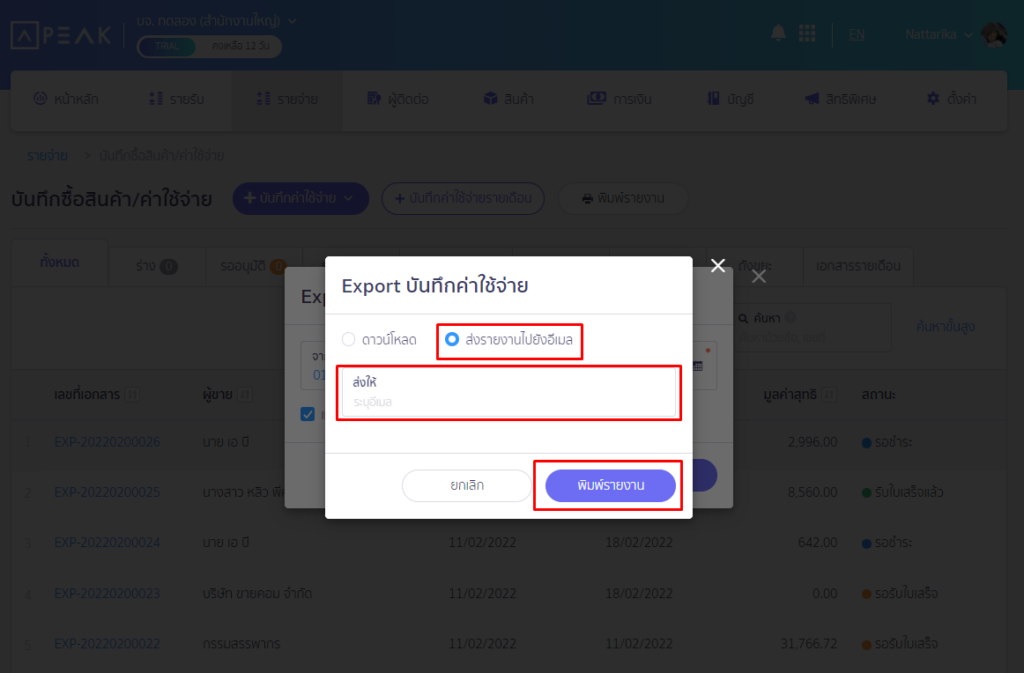
Task: Click the printer icon beside พิมพ์รายงาน in page toolbar
Action: [588, 199]
